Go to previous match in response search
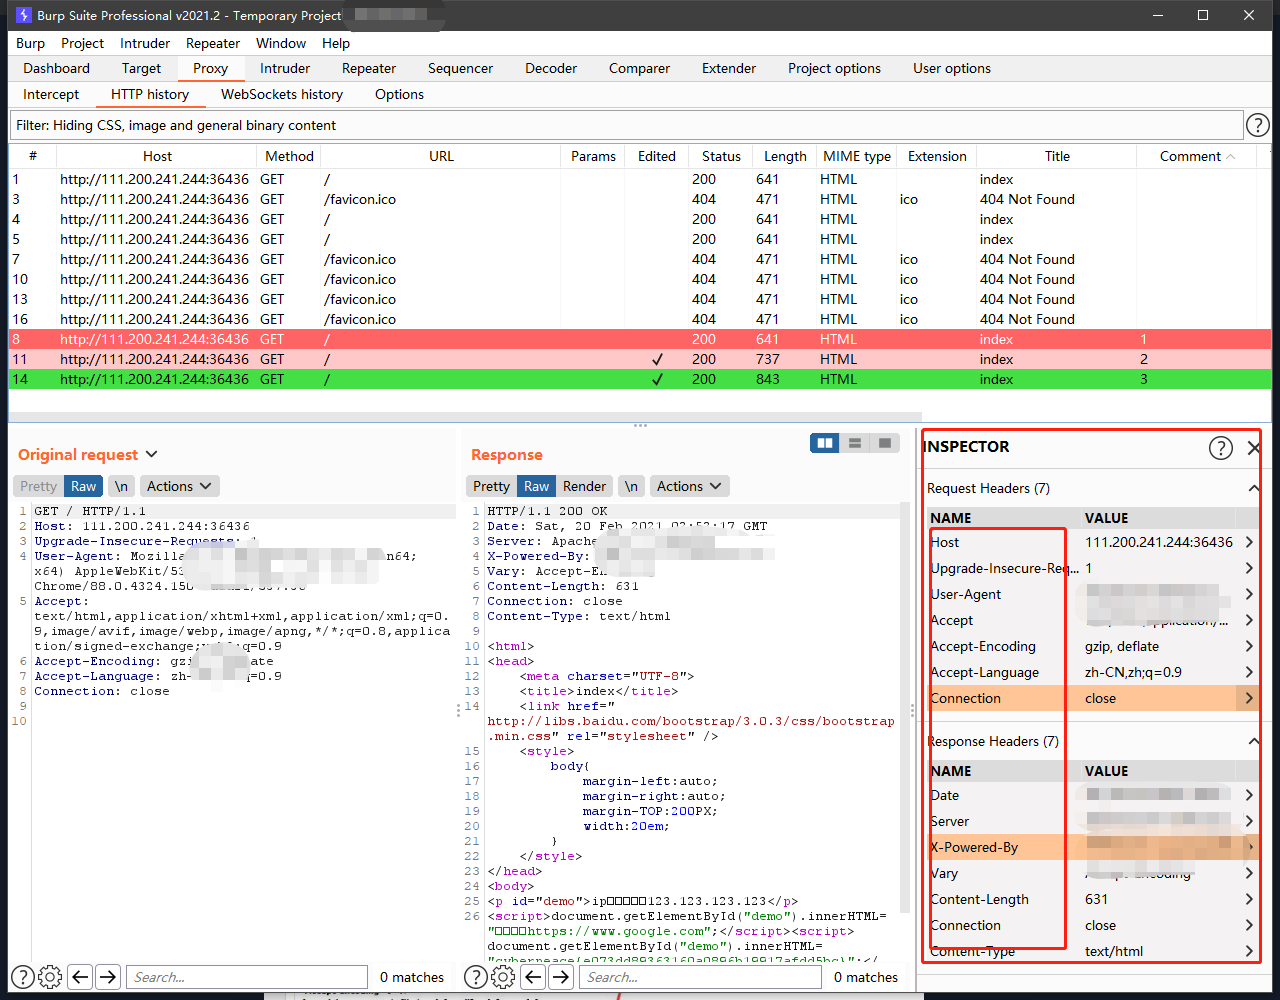The image size is (1280, 1000). coord(534,977)
